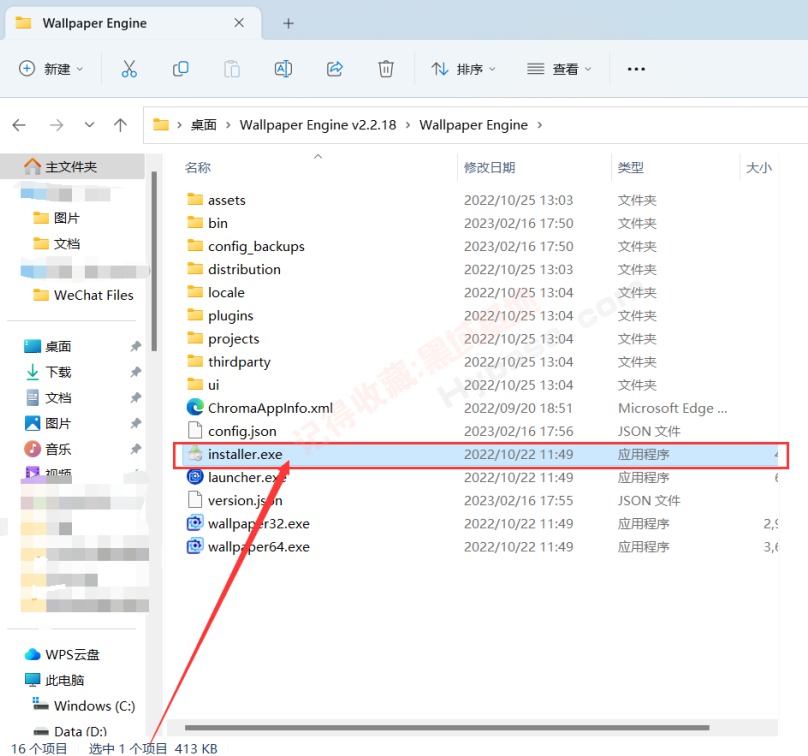Open 主文件夹 in the sidebar
The image size is (808, 756).
(x=72, y=166)
